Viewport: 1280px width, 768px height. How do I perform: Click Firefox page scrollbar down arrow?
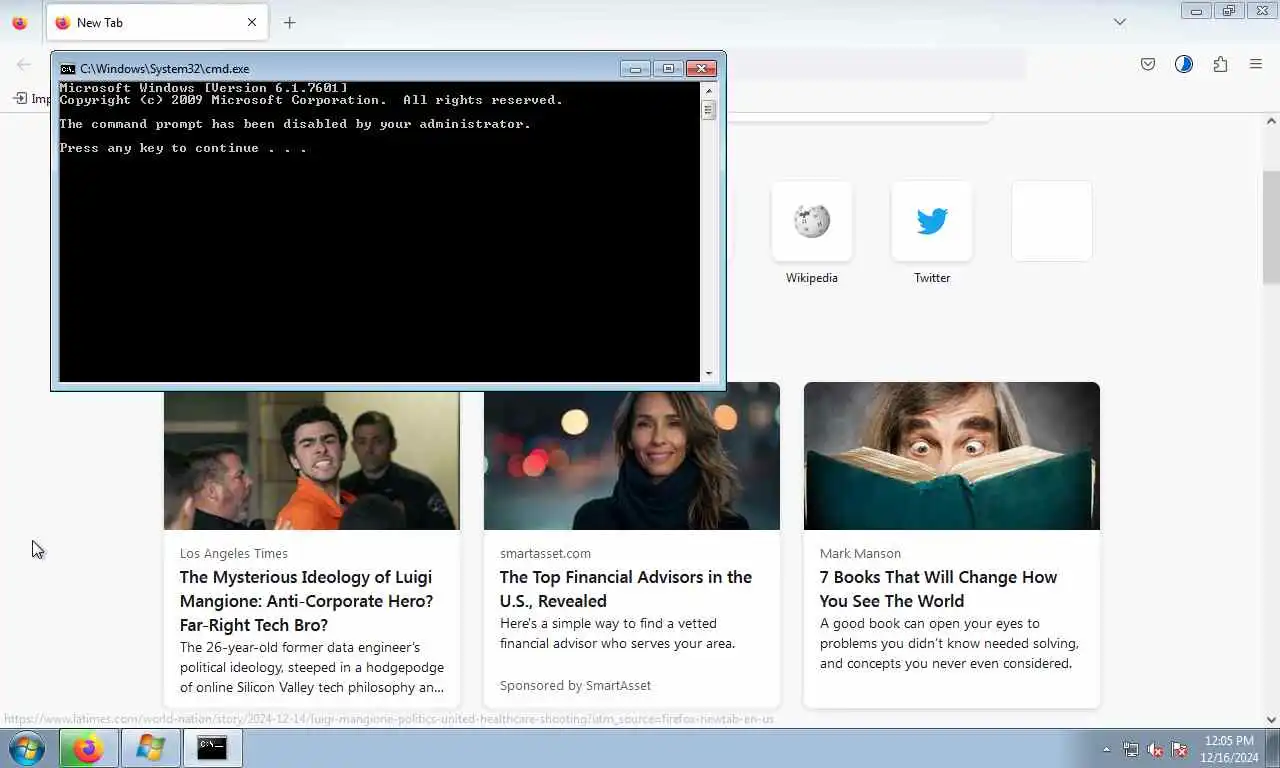1271,719
